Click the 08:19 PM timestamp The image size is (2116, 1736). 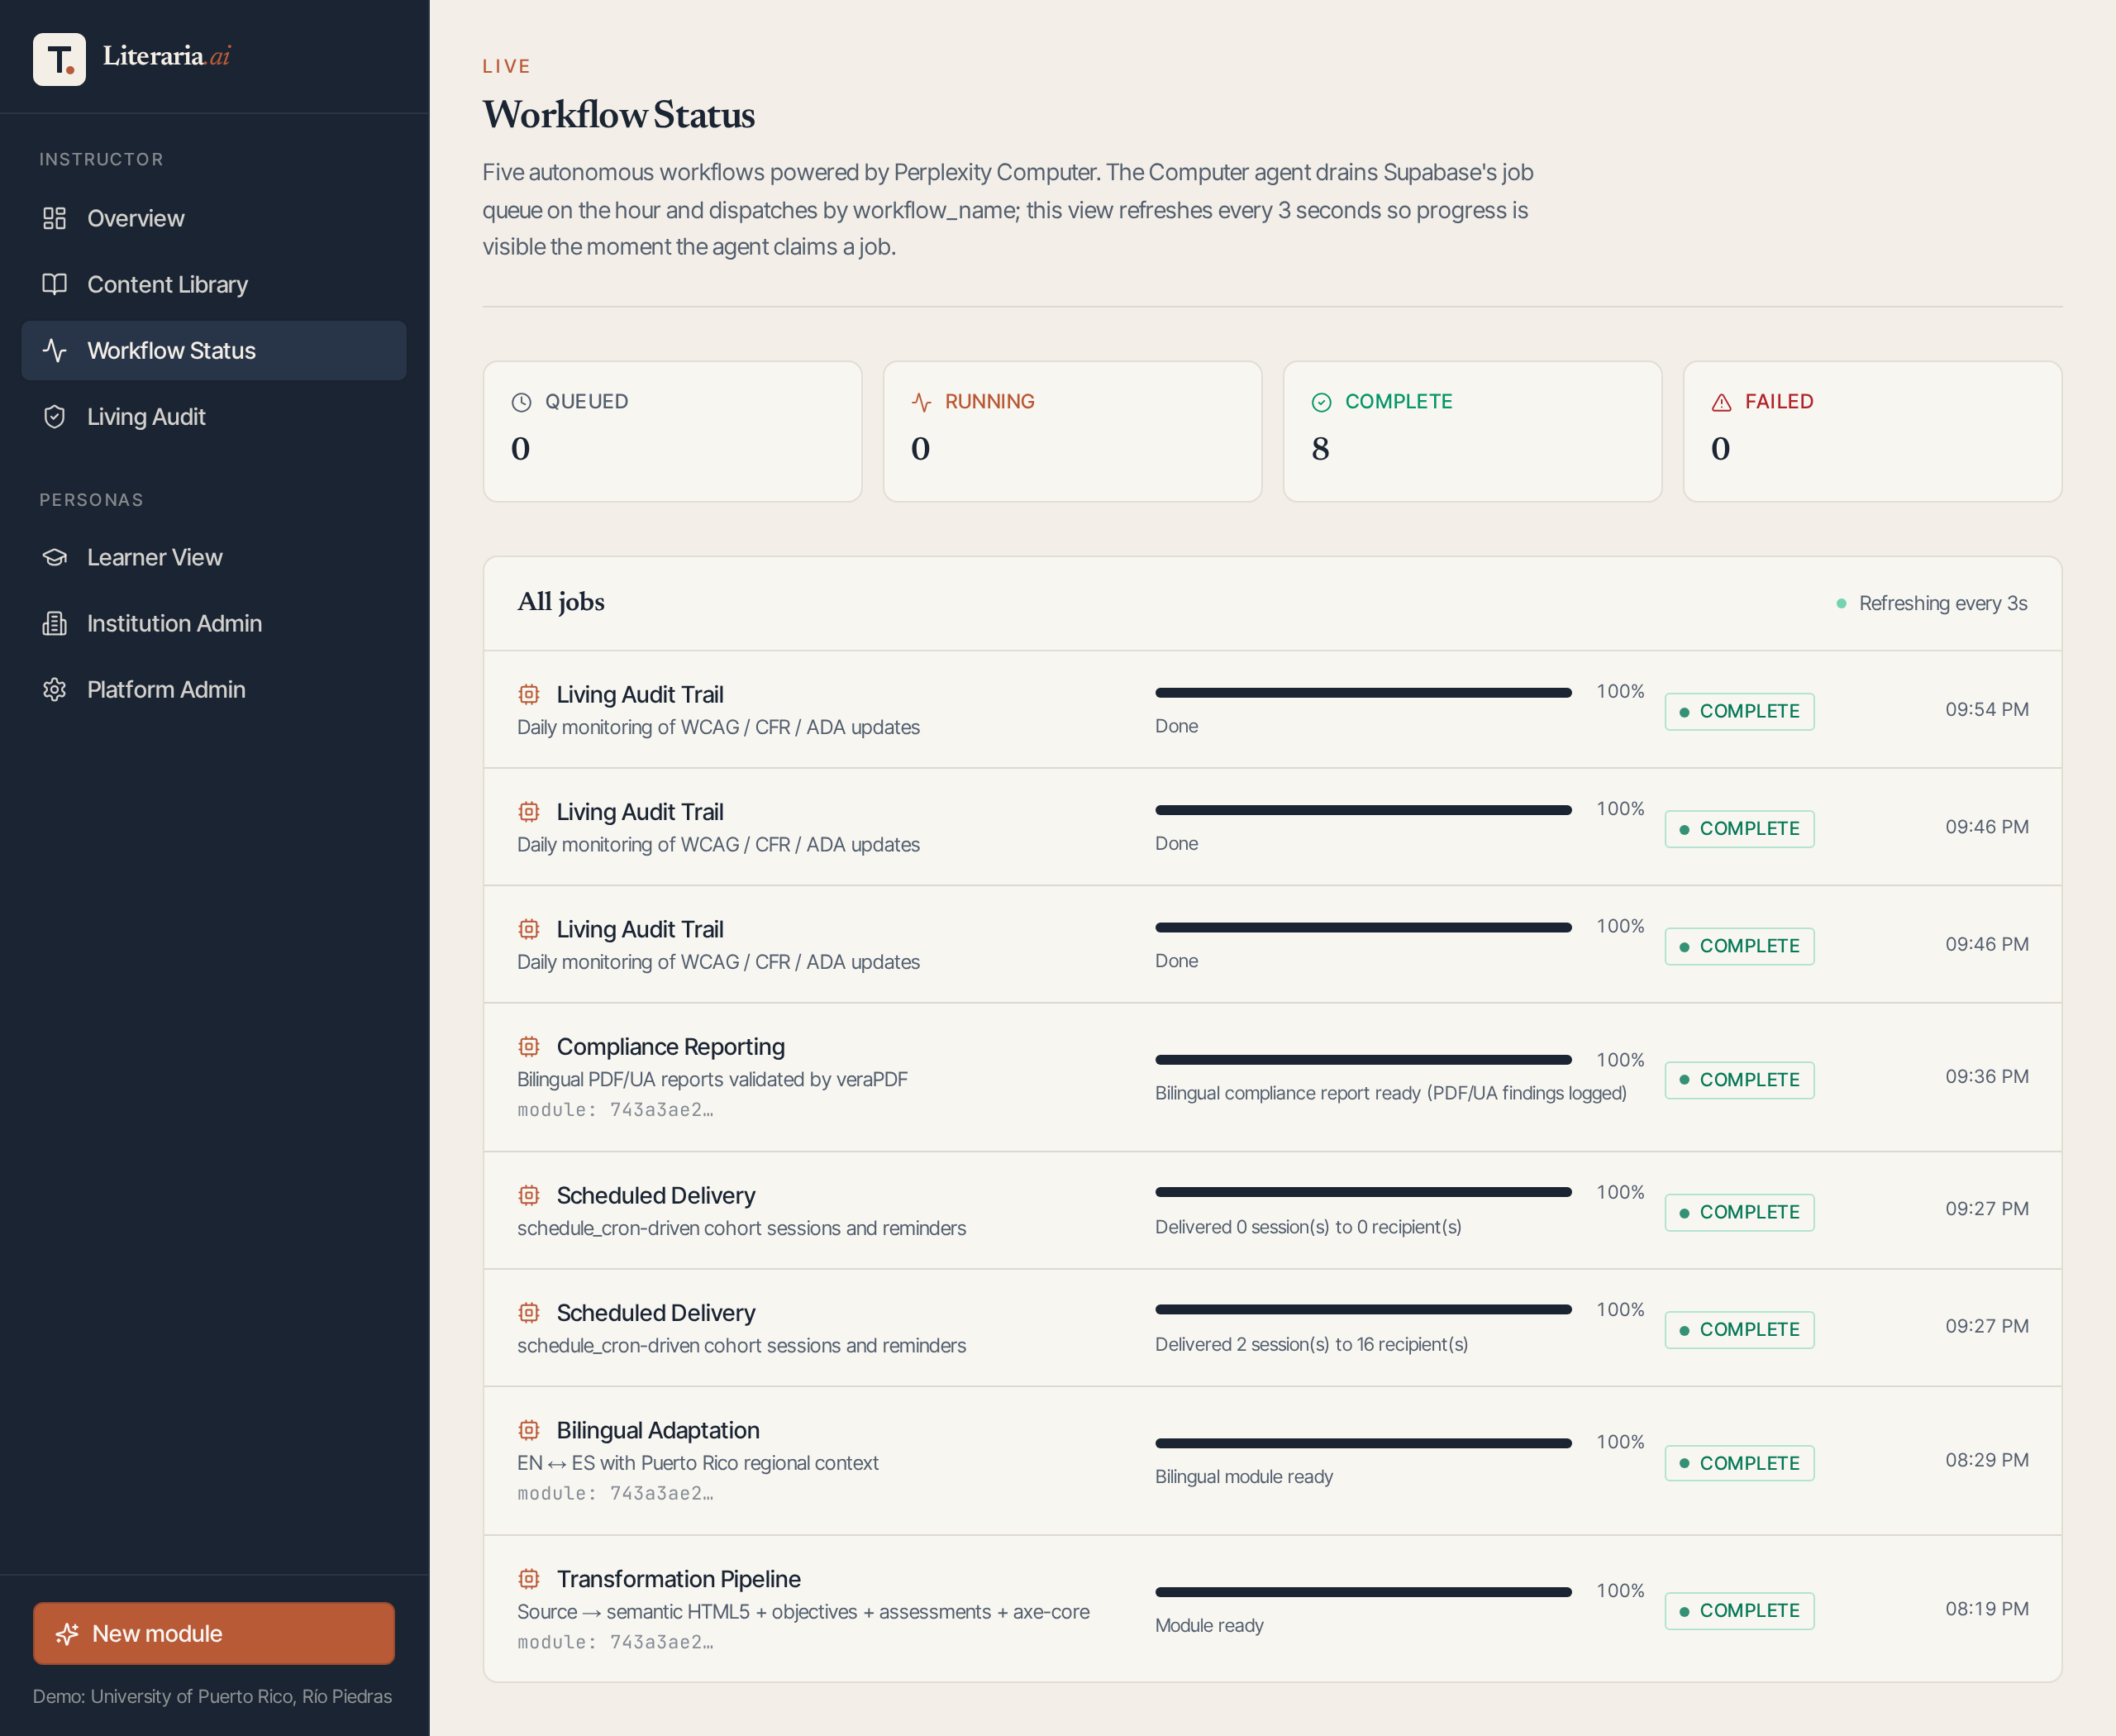[1986, 1608]
